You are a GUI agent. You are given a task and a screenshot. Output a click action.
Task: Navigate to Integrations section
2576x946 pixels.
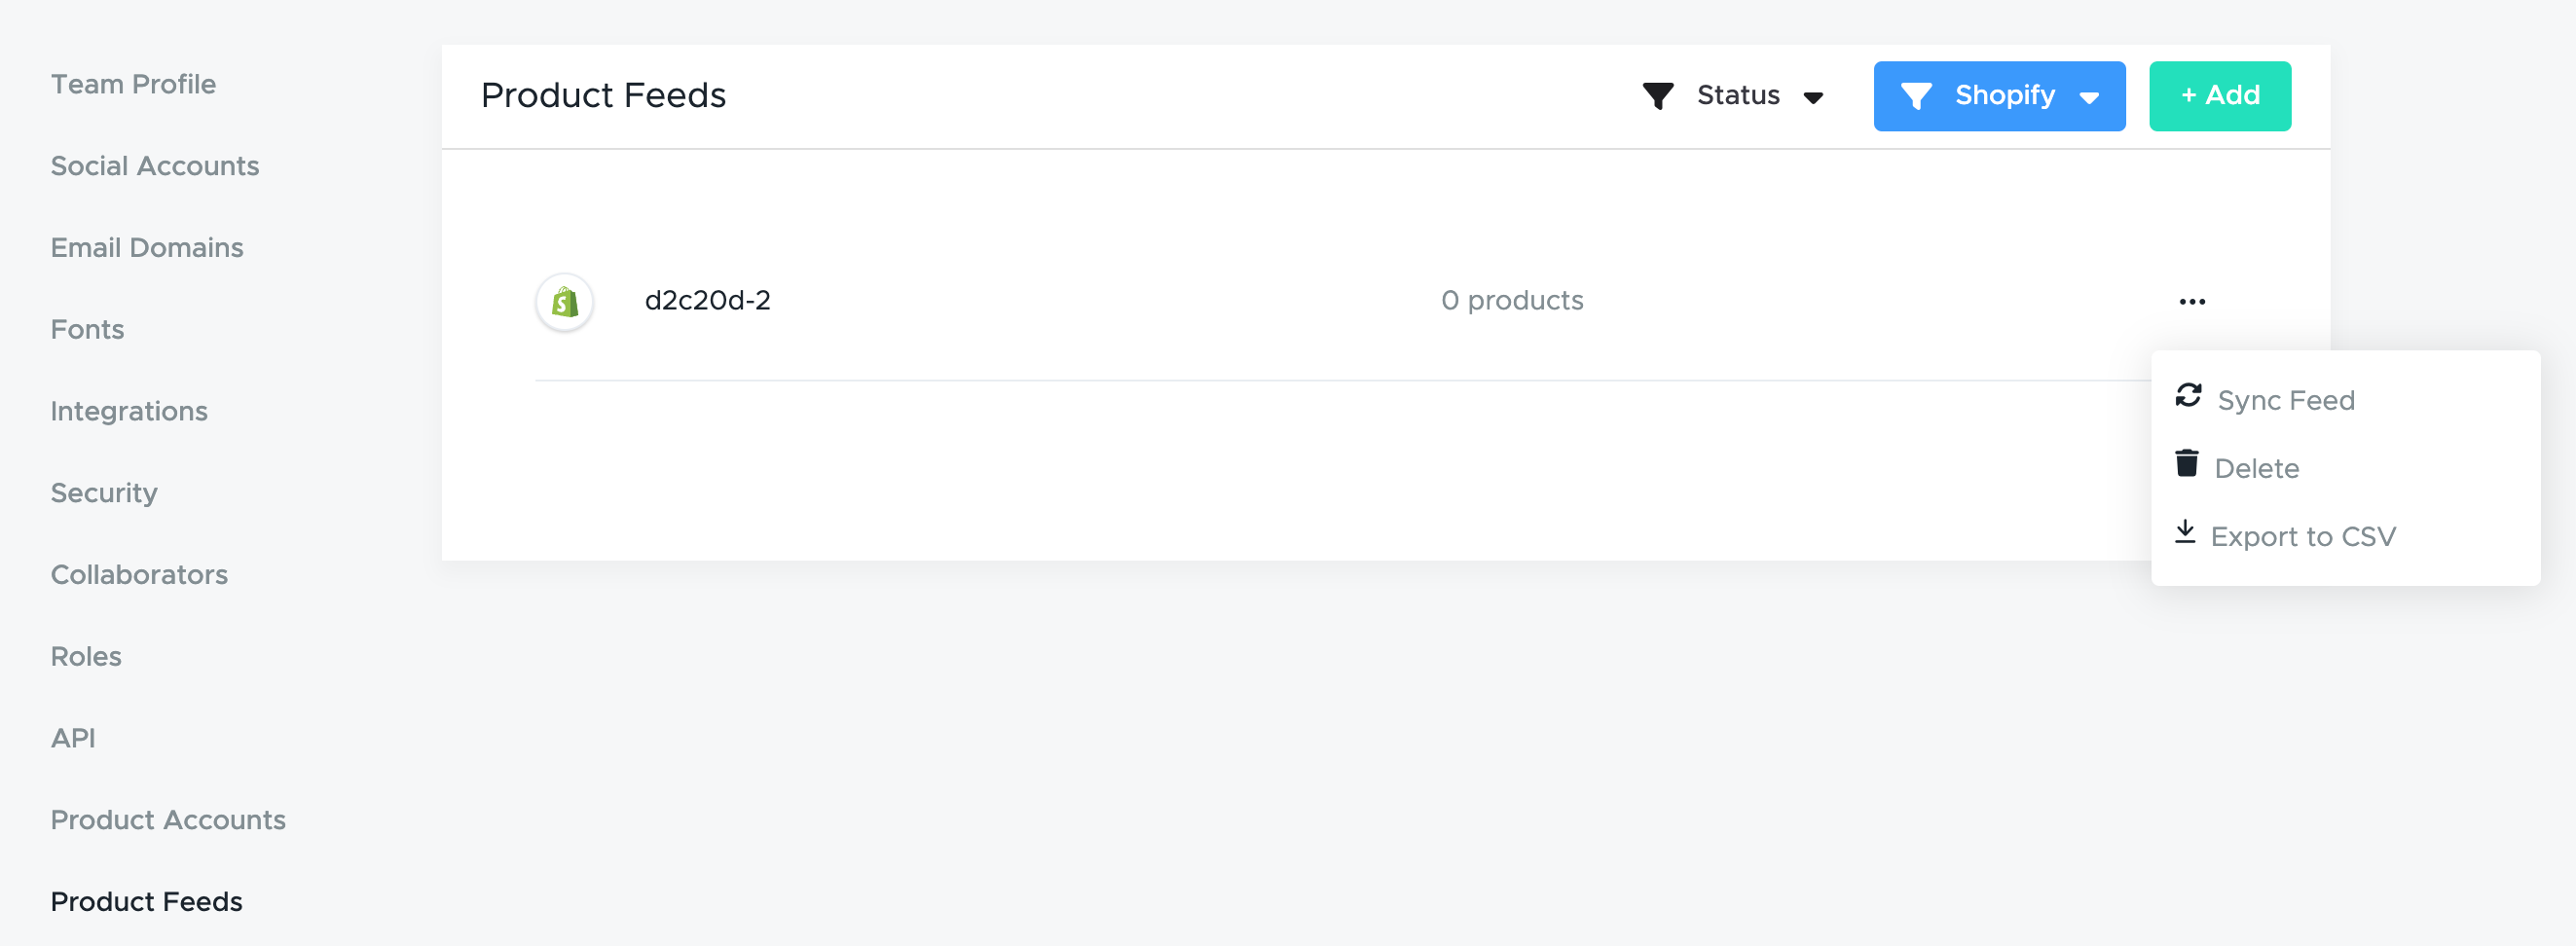point(129,411)
